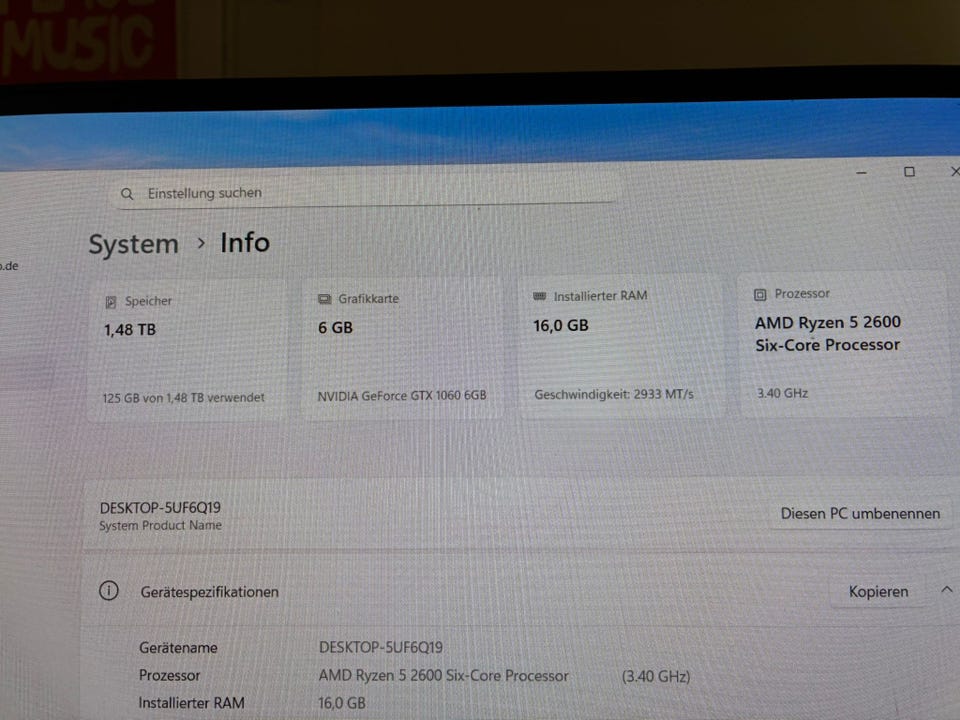Click the magnifier icon in the search box

pyautogui.click(x=127, y=193)
